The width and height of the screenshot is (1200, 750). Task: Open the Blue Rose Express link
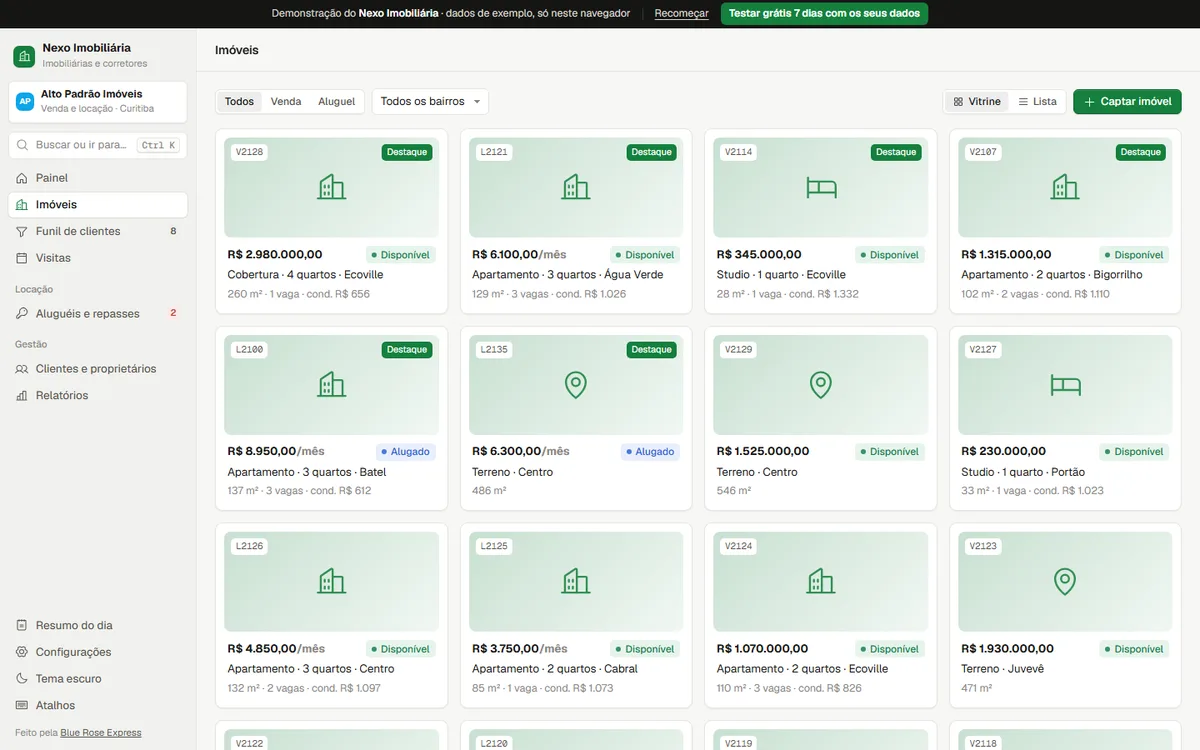pyautogui.click(x=101, y=733)
